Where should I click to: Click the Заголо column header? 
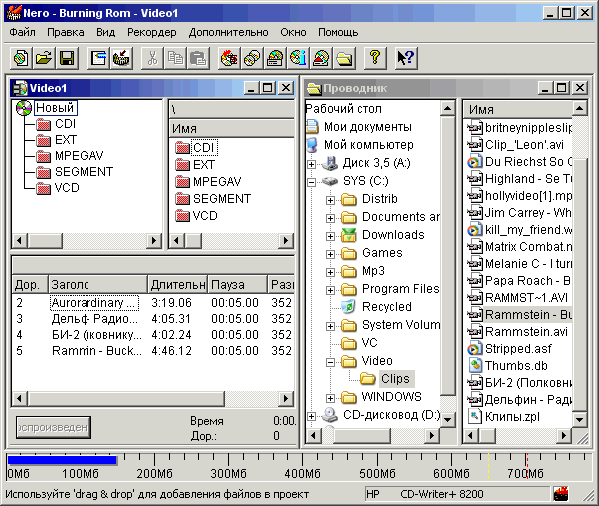click(x=97, y=285)
